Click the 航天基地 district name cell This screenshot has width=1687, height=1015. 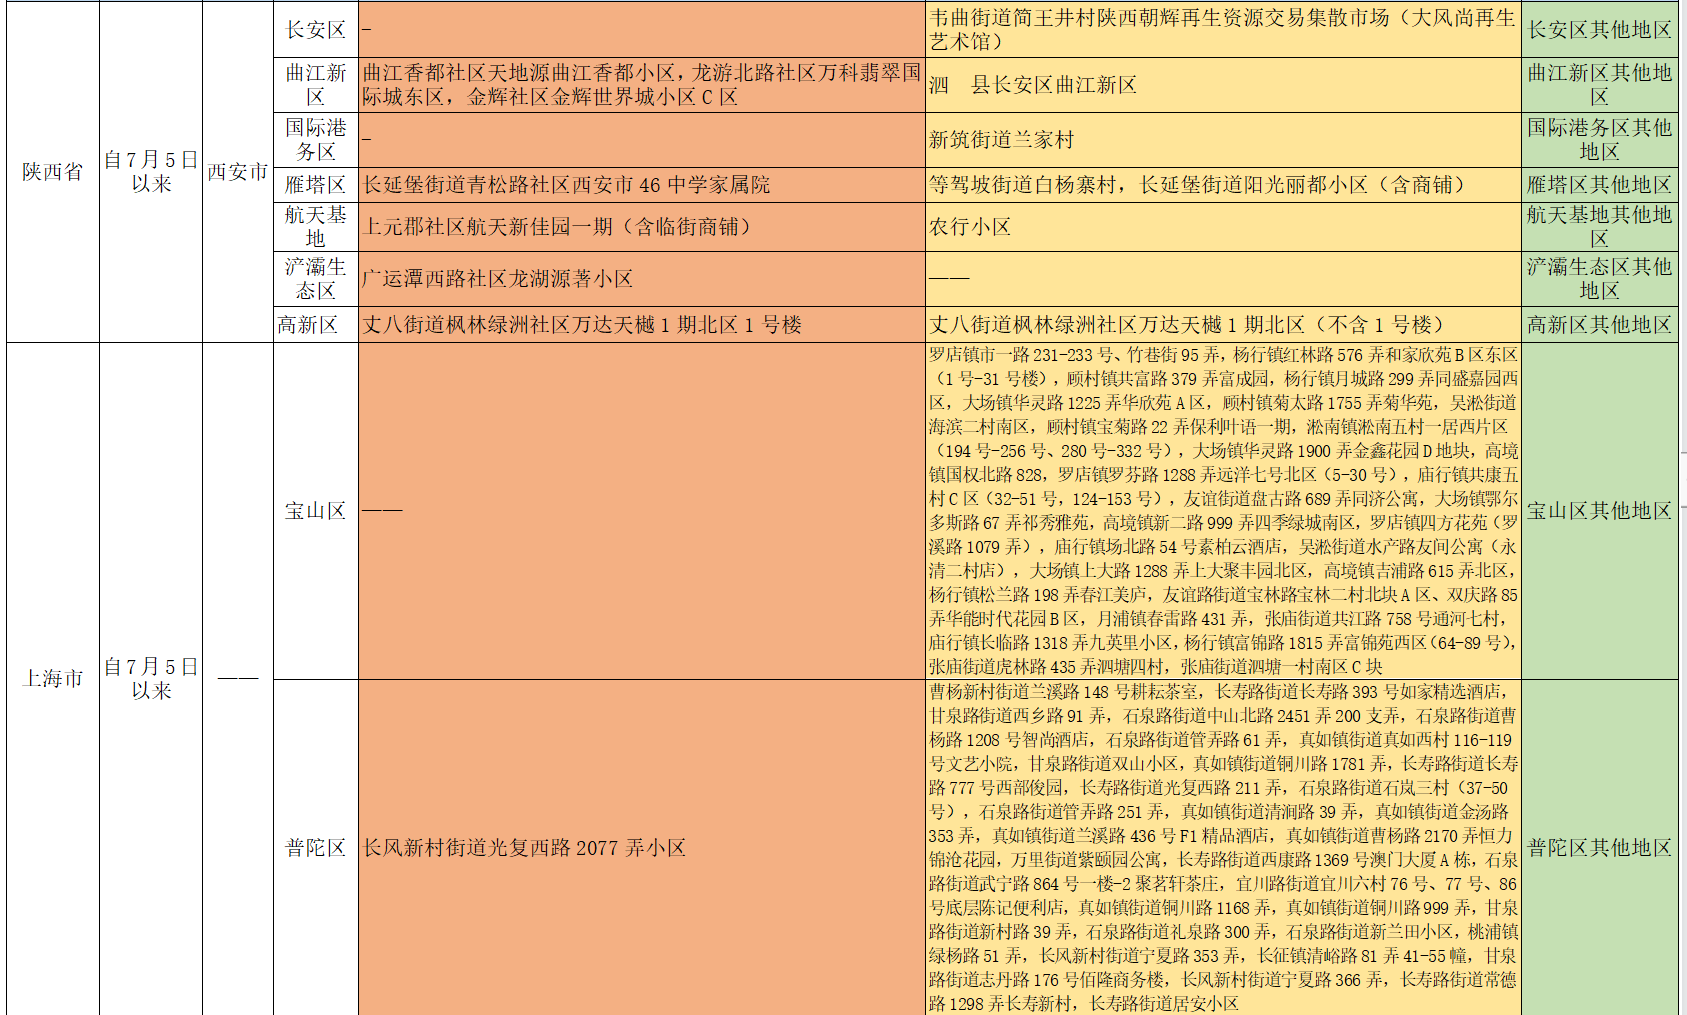315,227
